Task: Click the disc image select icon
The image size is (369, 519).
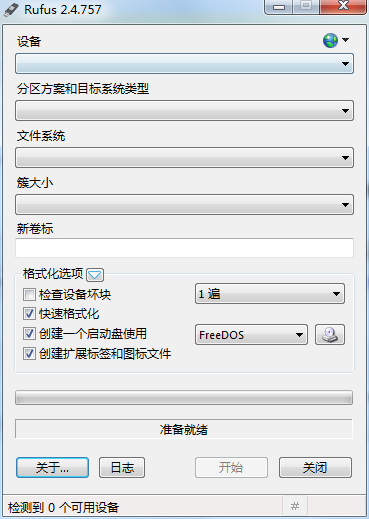Action: pyautogui.click(x=330, y=334)
